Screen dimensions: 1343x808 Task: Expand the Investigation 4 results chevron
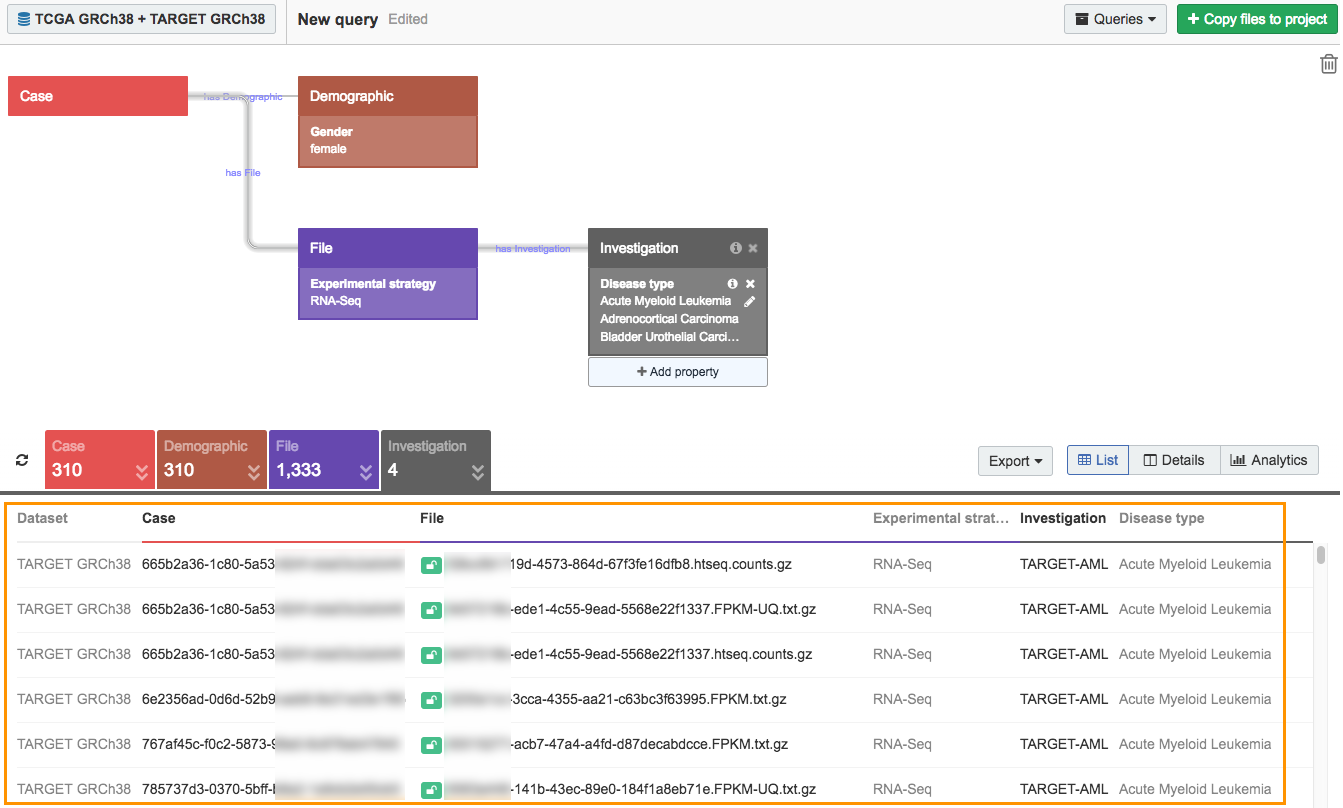(478, 472)
